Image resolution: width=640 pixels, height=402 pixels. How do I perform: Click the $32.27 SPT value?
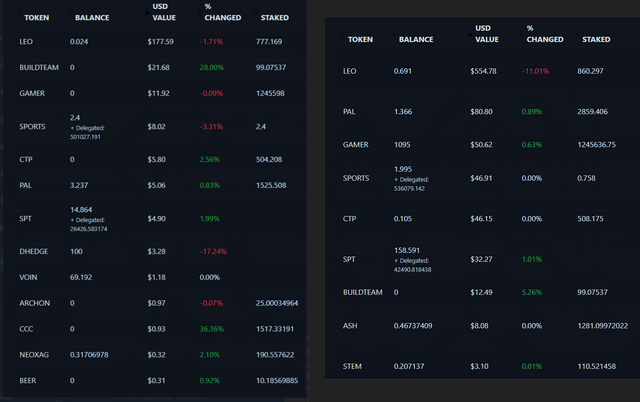[x=481, y=260]
